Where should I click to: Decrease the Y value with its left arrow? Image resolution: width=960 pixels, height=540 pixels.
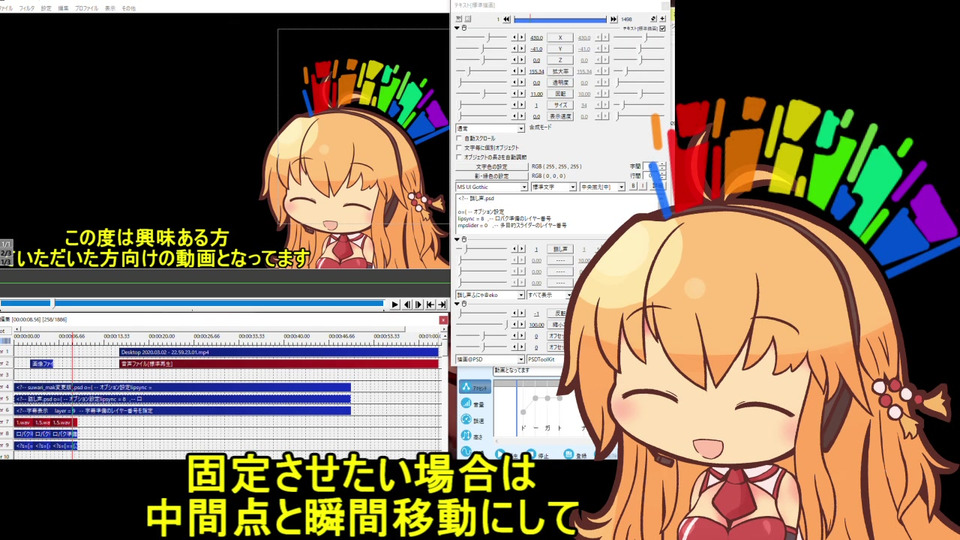click(x=514, y=49)
